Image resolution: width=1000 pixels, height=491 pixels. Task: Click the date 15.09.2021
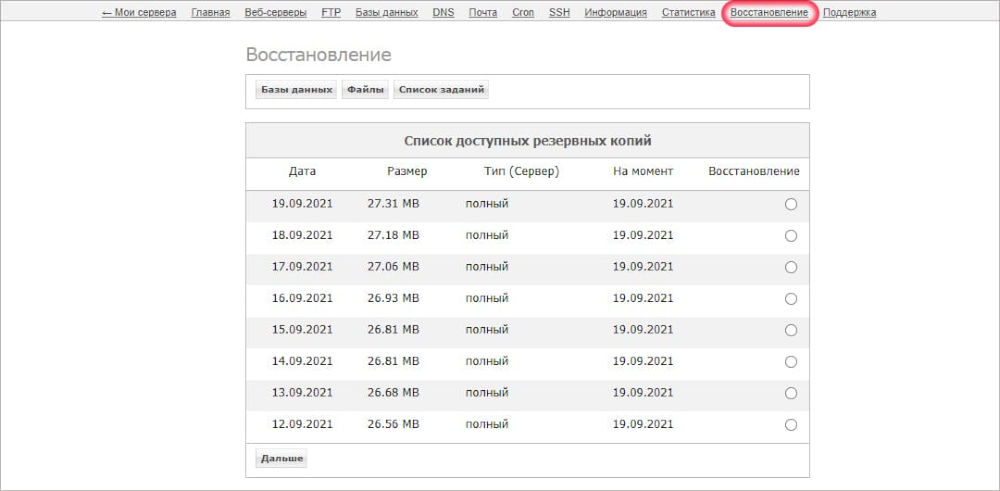pos(302,330)
